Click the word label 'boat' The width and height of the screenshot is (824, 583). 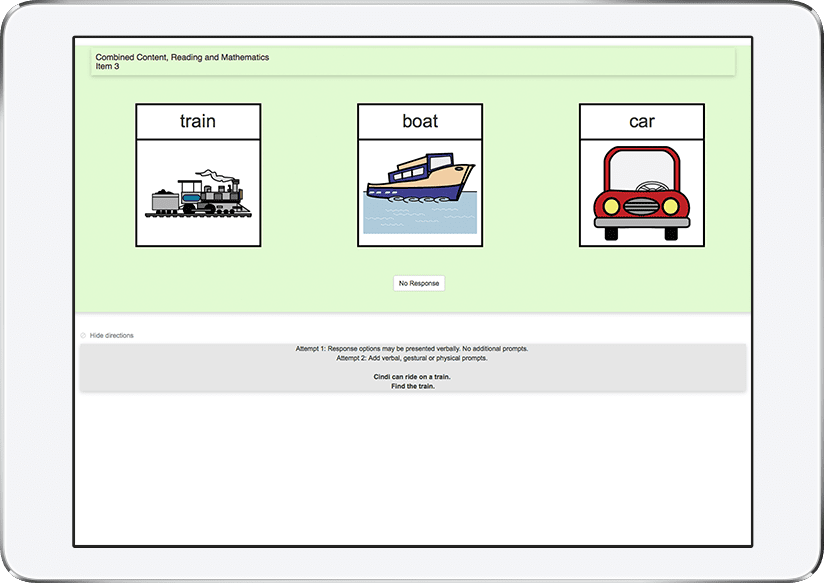point(420,121)
